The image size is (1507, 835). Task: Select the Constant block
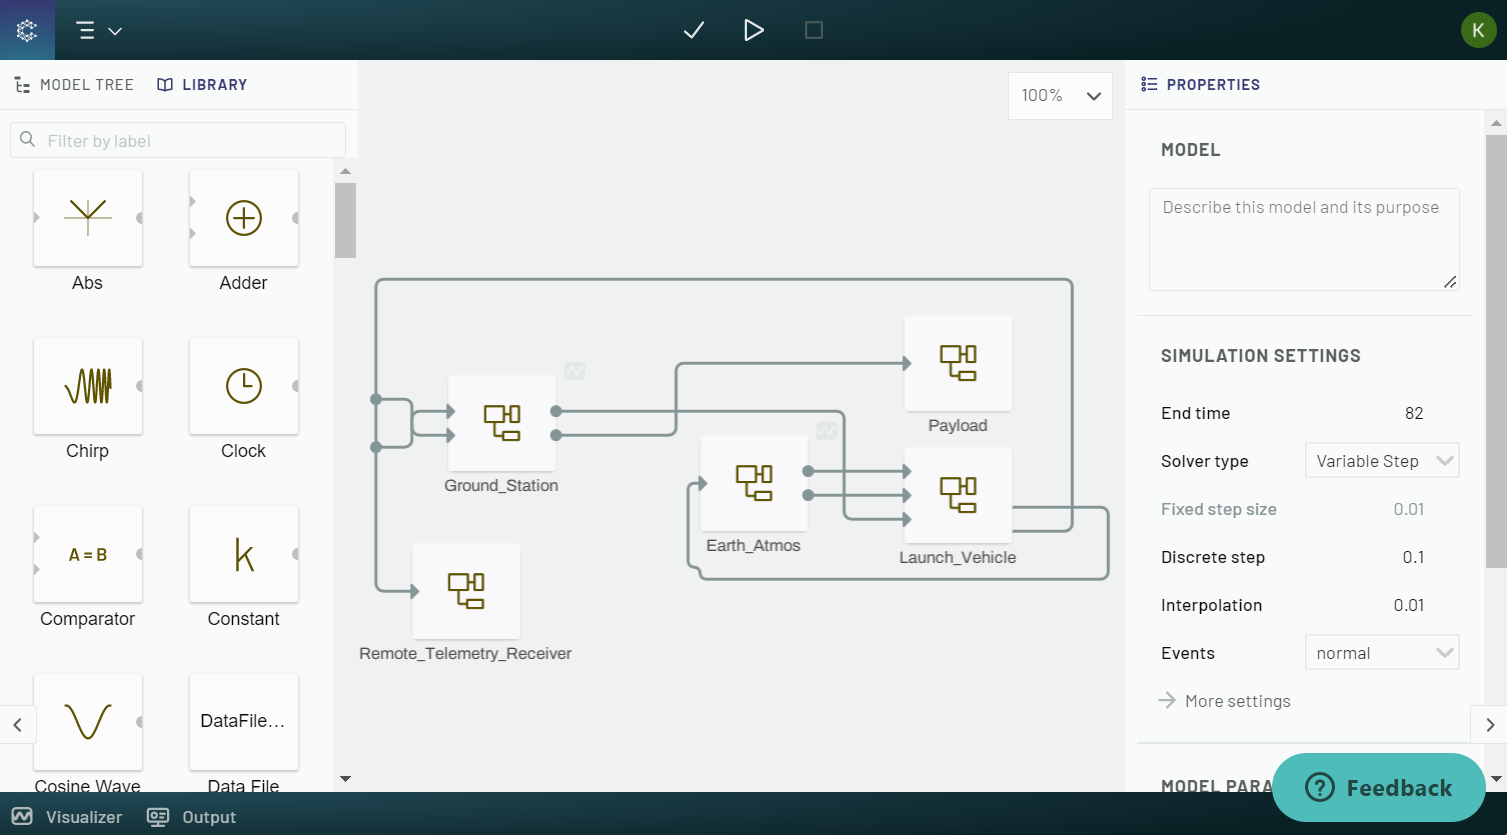[x=243, y=554]
